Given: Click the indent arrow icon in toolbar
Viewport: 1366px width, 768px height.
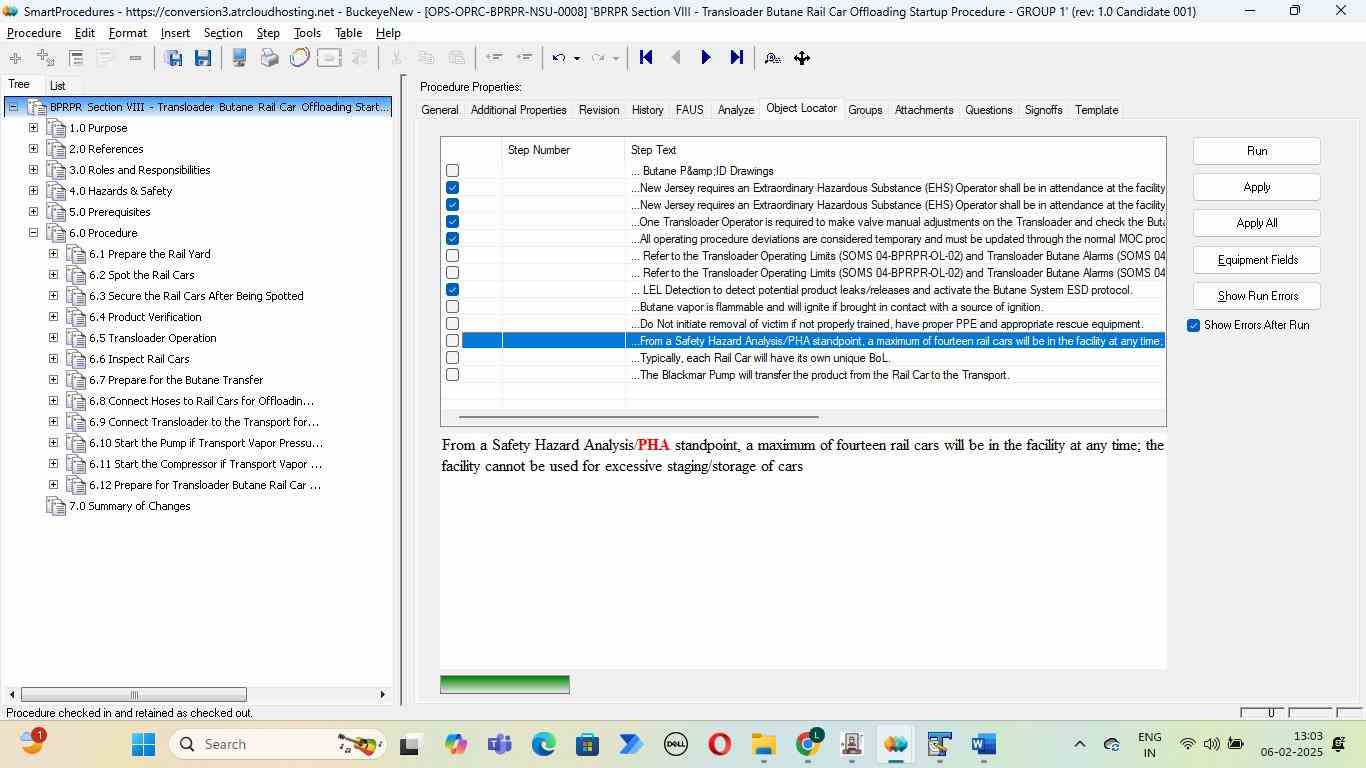Looking at the screenshot, I should click(x=524, y=58).
